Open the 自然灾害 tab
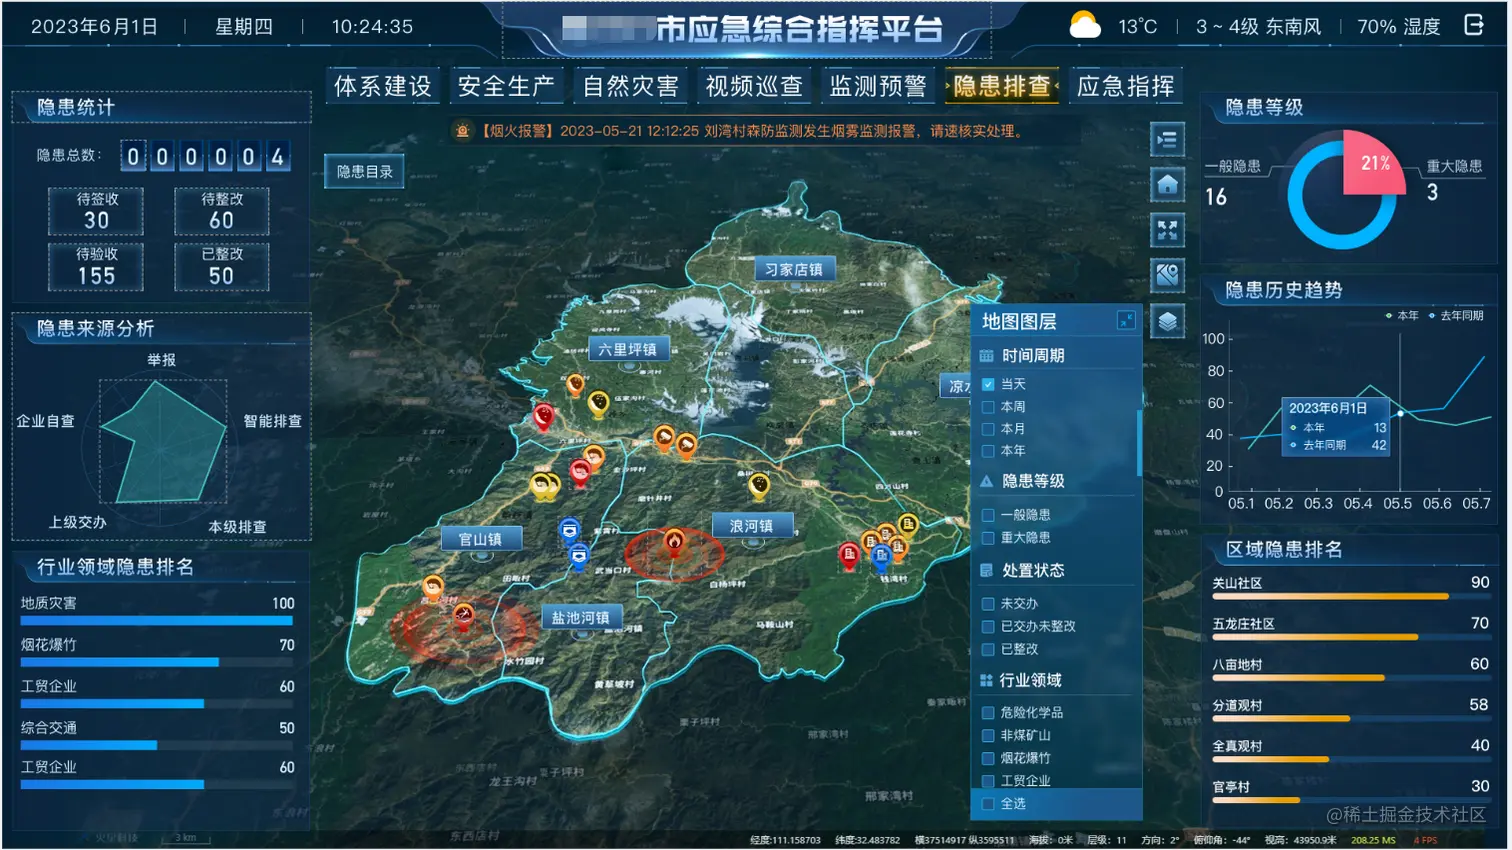This screenshot has width=1512, height=850. pos(630,87)
